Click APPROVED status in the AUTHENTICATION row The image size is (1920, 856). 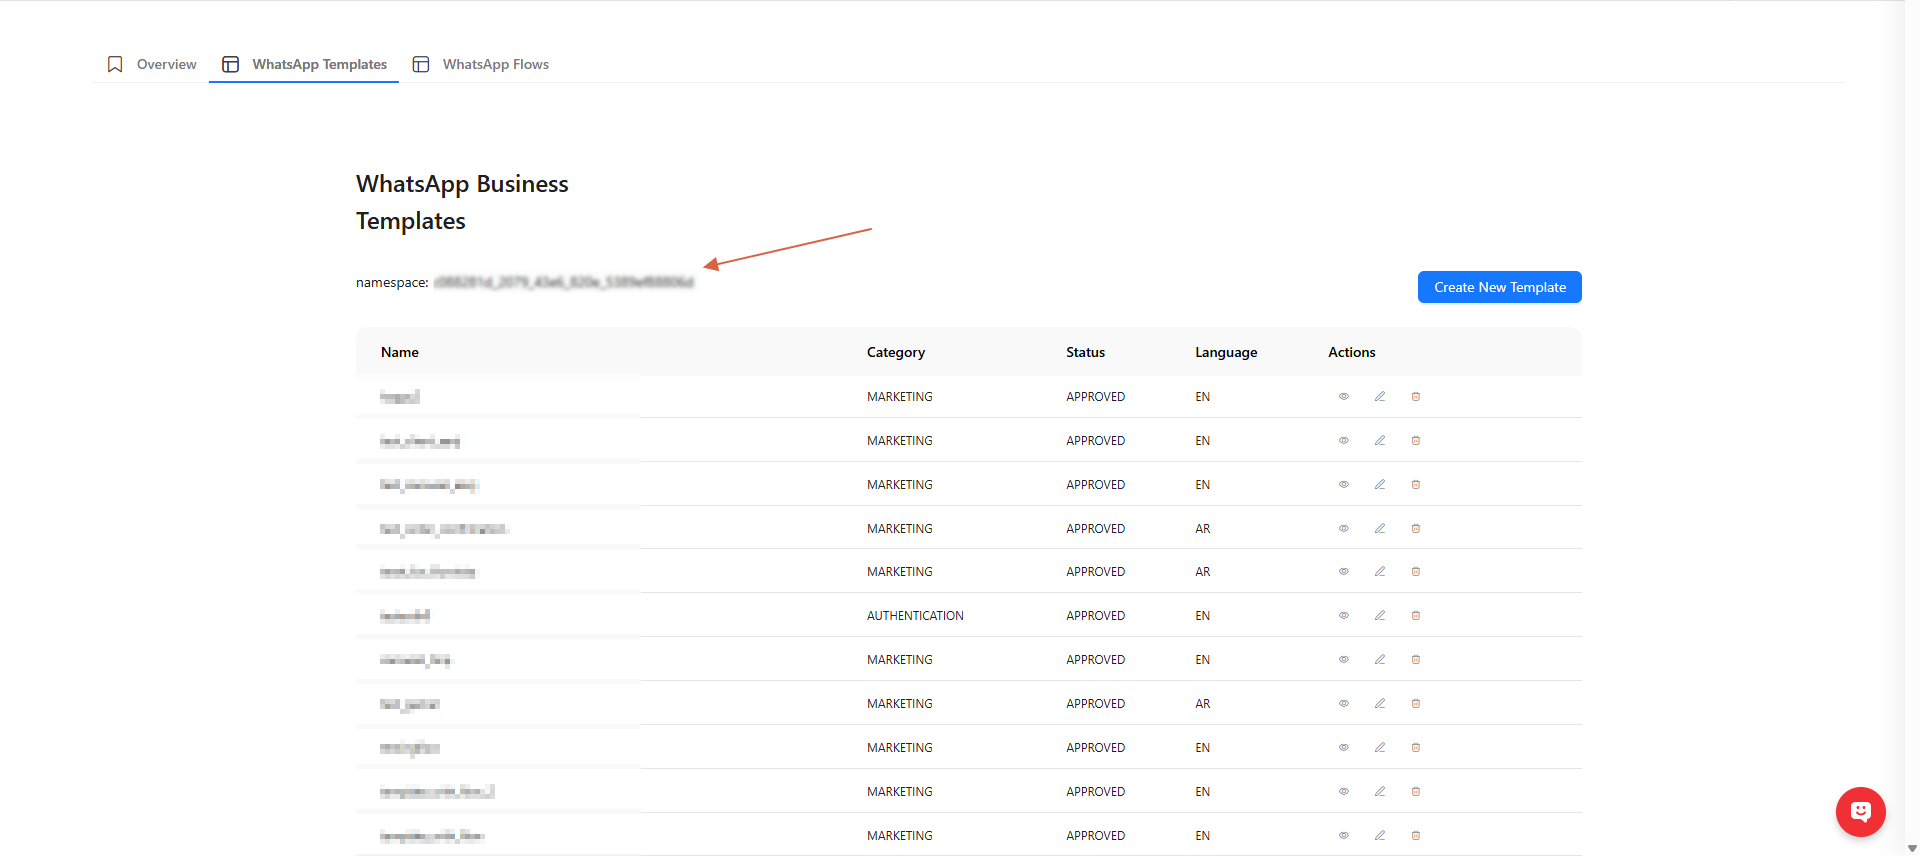click(x=1096, y=616)
